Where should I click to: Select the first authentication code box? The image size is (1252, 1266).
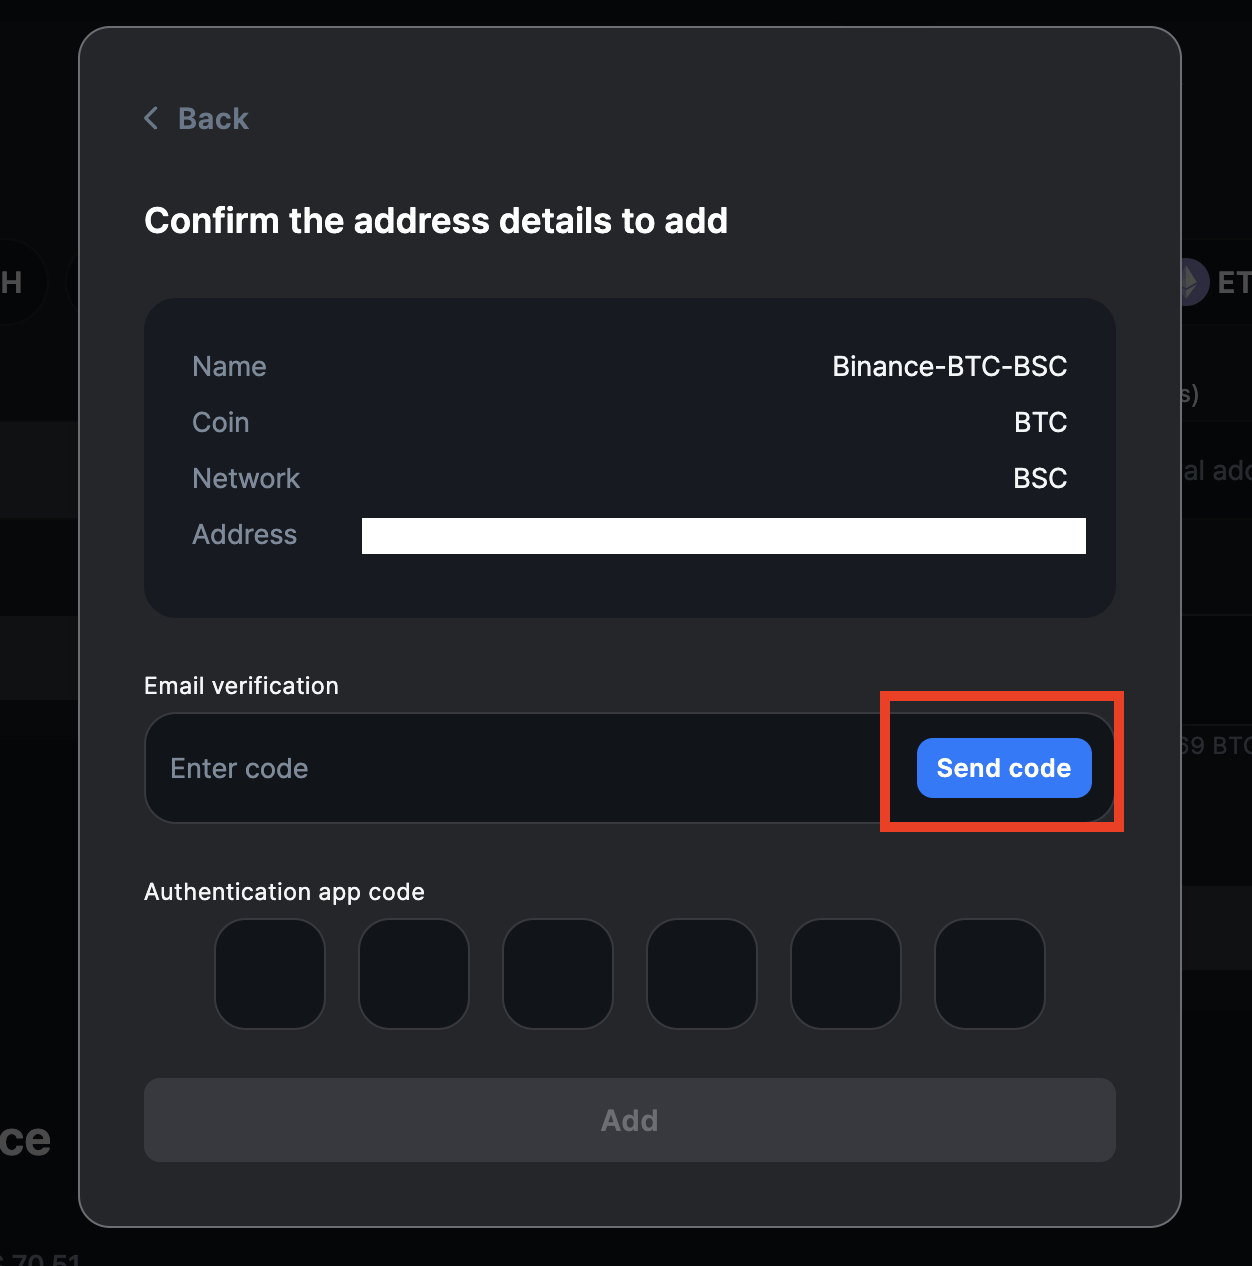270,974
